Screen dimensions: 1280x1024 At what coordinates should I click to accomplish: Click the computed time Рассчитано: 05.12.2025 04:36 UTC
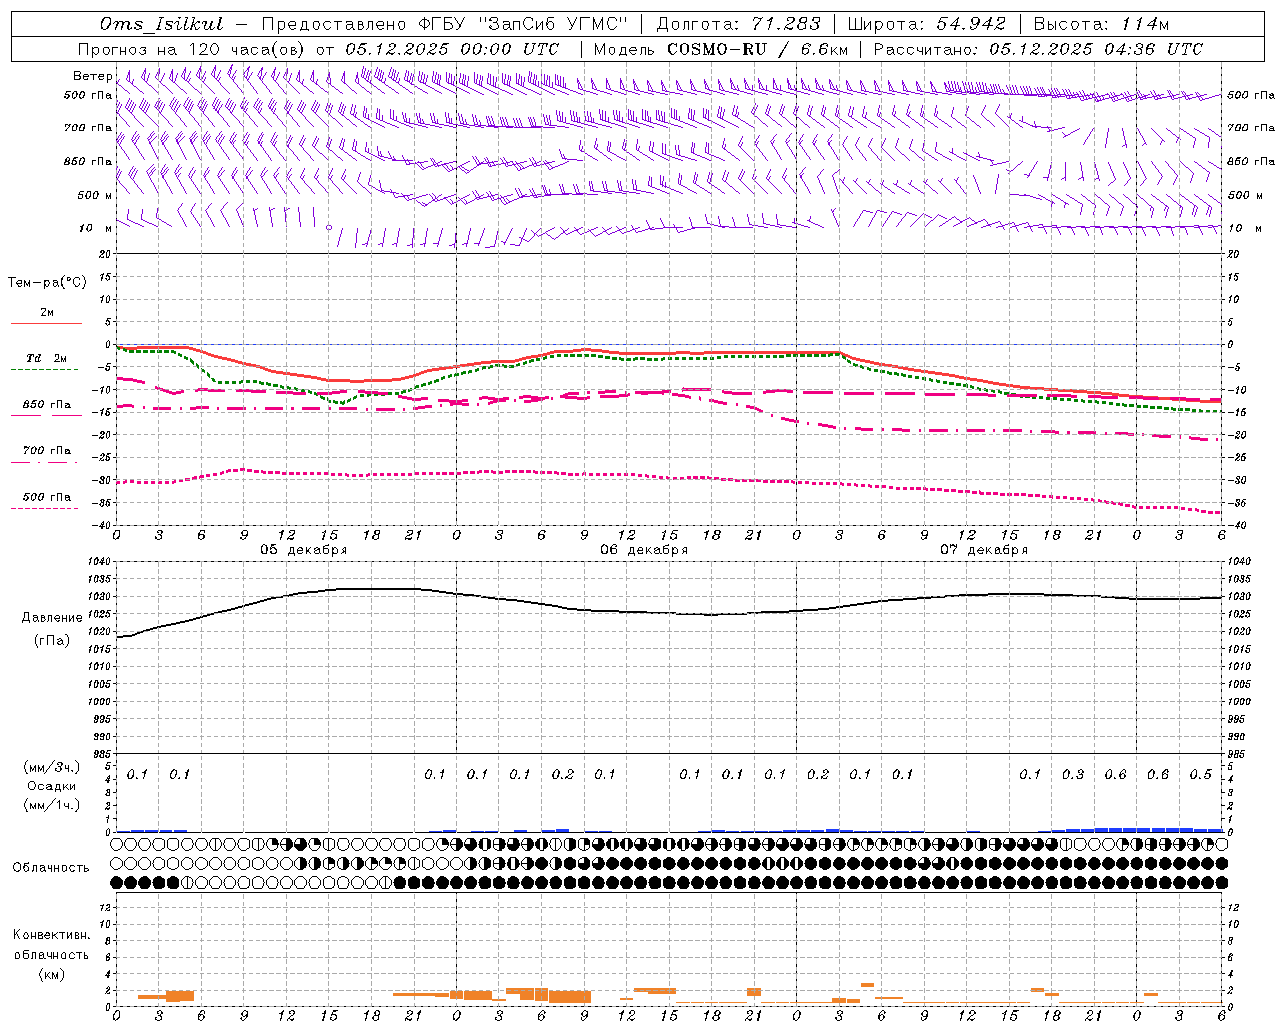(1039, 49)
